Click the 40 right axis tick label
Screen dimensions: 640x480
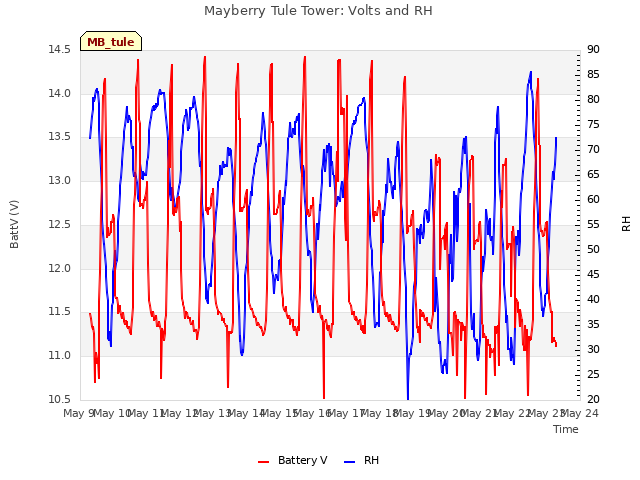593,299
